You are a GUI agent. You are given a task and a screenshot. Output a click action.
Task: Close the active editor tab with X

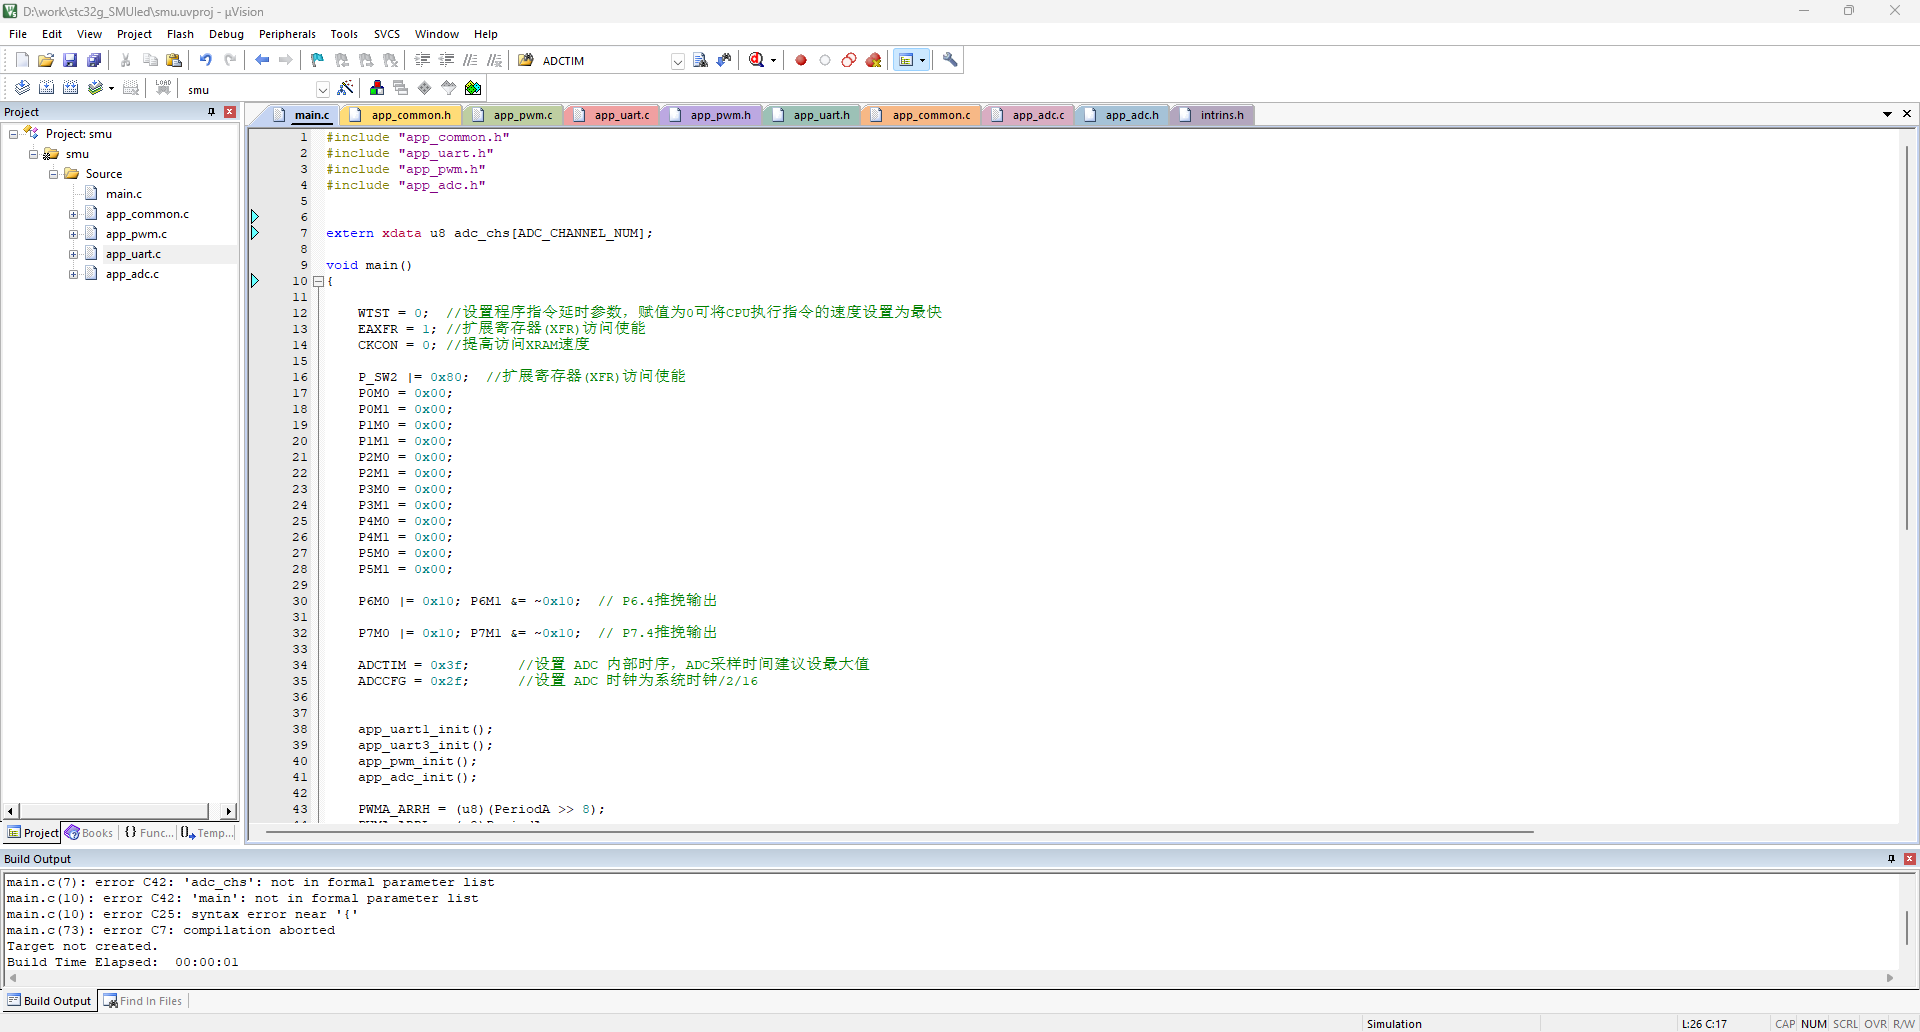(1907, 114)
